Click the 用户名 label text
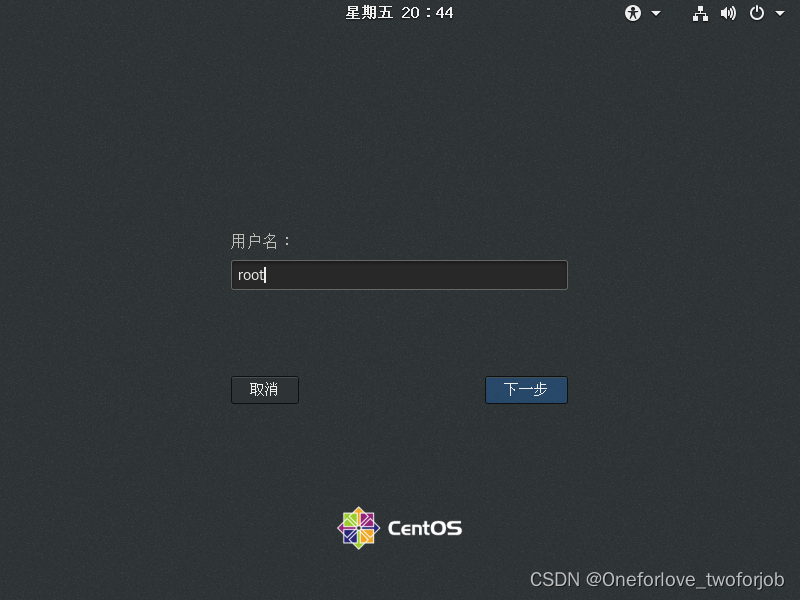This screenshot has height=600, width=800. coord(260,241)
